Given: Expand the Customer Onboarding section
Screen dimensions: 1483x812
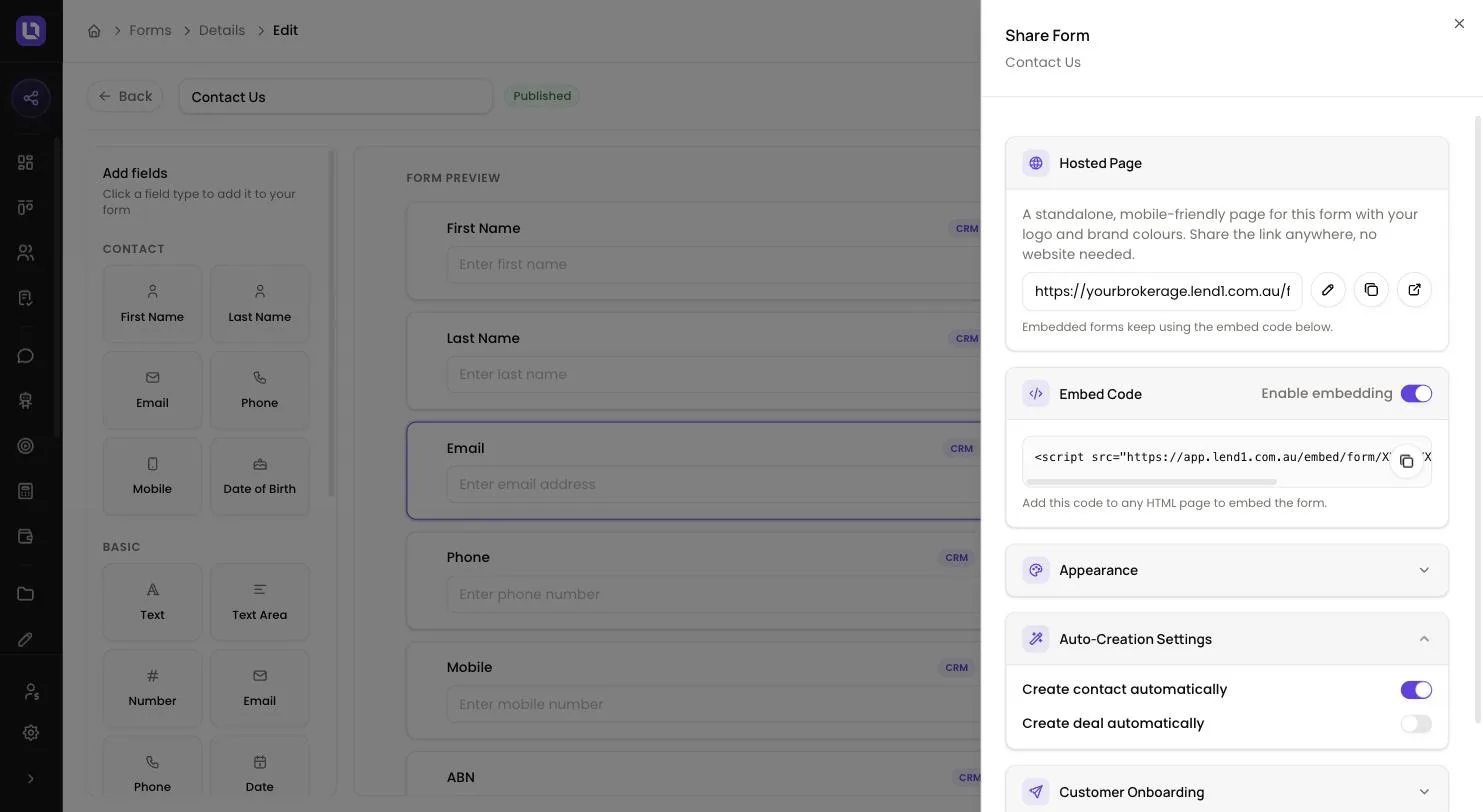Looking at the screenshot, I should pyautogui.click(x=1226, y=792).
